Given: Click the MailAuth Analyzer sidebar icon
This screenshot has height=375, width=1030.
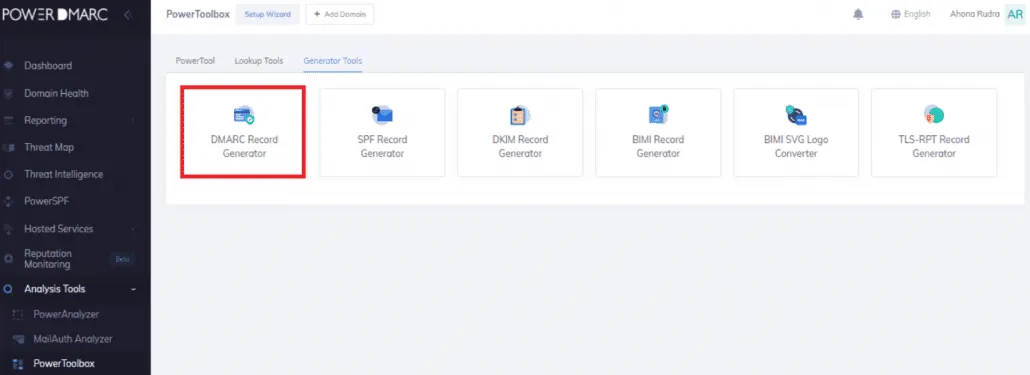Looking at the screenshot, I should click(x=18, y=340).
